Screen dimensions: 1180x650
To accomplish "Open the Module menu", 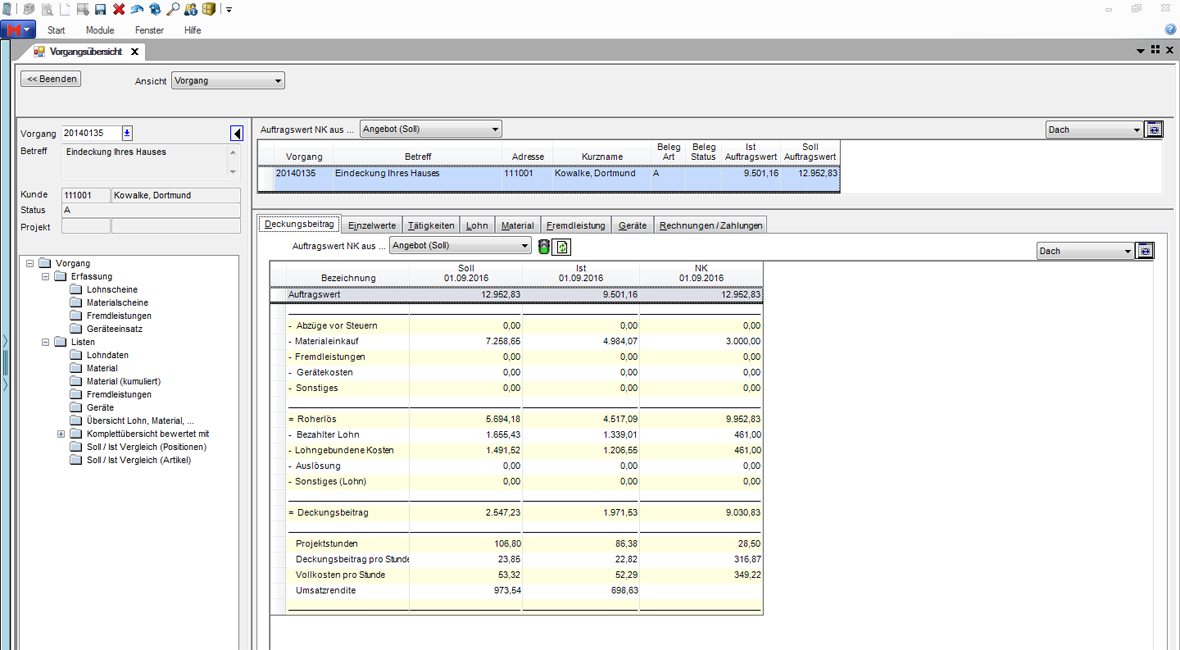I will click(x=100, y=30).
